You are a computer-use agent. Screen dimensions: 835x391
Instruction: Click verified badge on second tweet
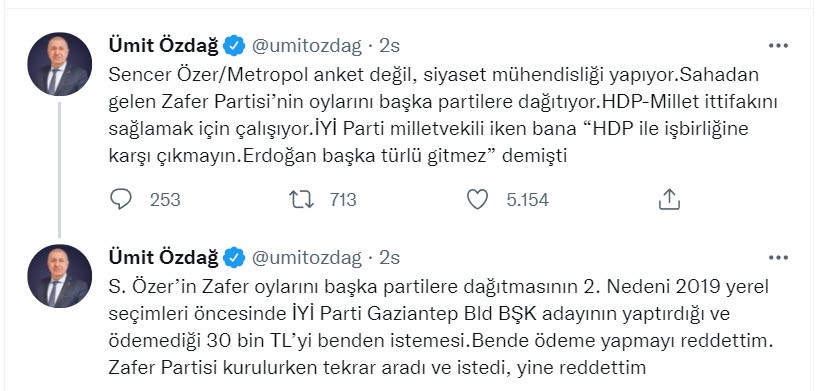click(x=234, y=258)
